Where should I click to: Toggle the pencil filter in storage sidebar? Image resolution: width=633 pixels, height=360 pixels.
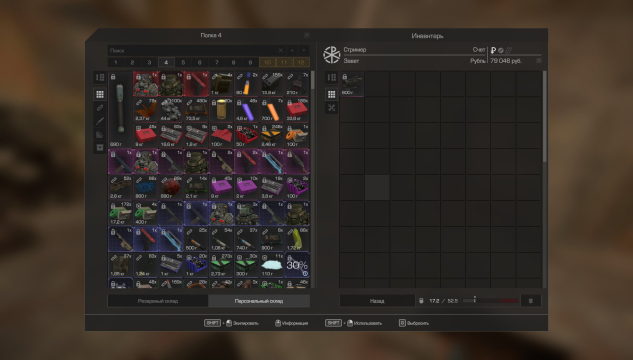100,121
